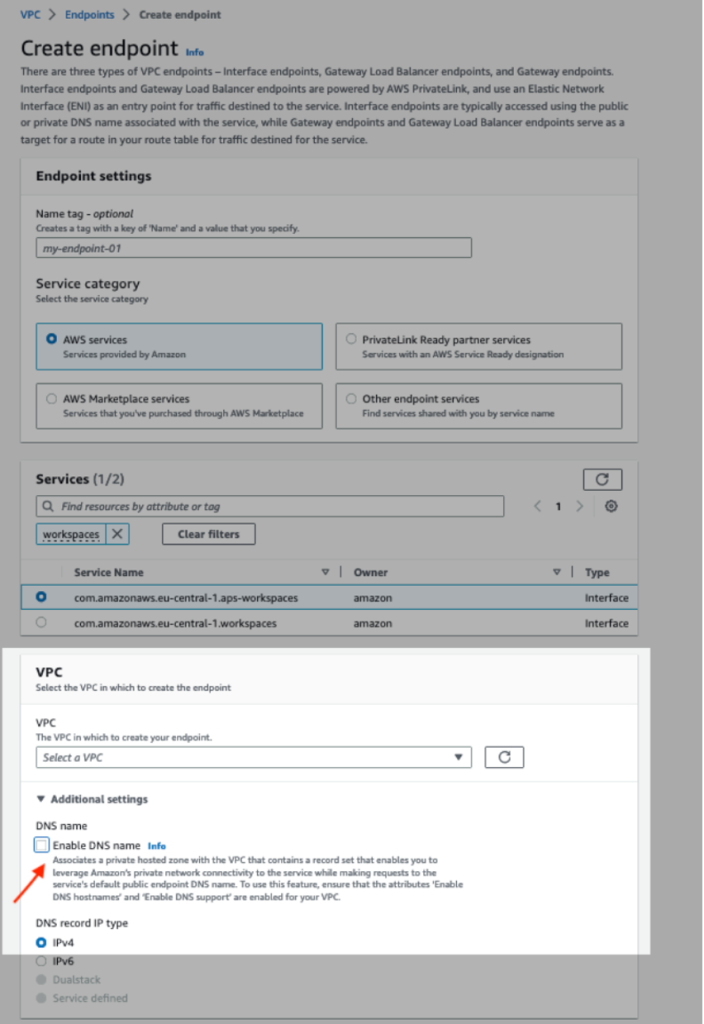Screen dimensions: 704x1024
Task: Select IPv6 as DNS record IP type
Action: [40, 961]
